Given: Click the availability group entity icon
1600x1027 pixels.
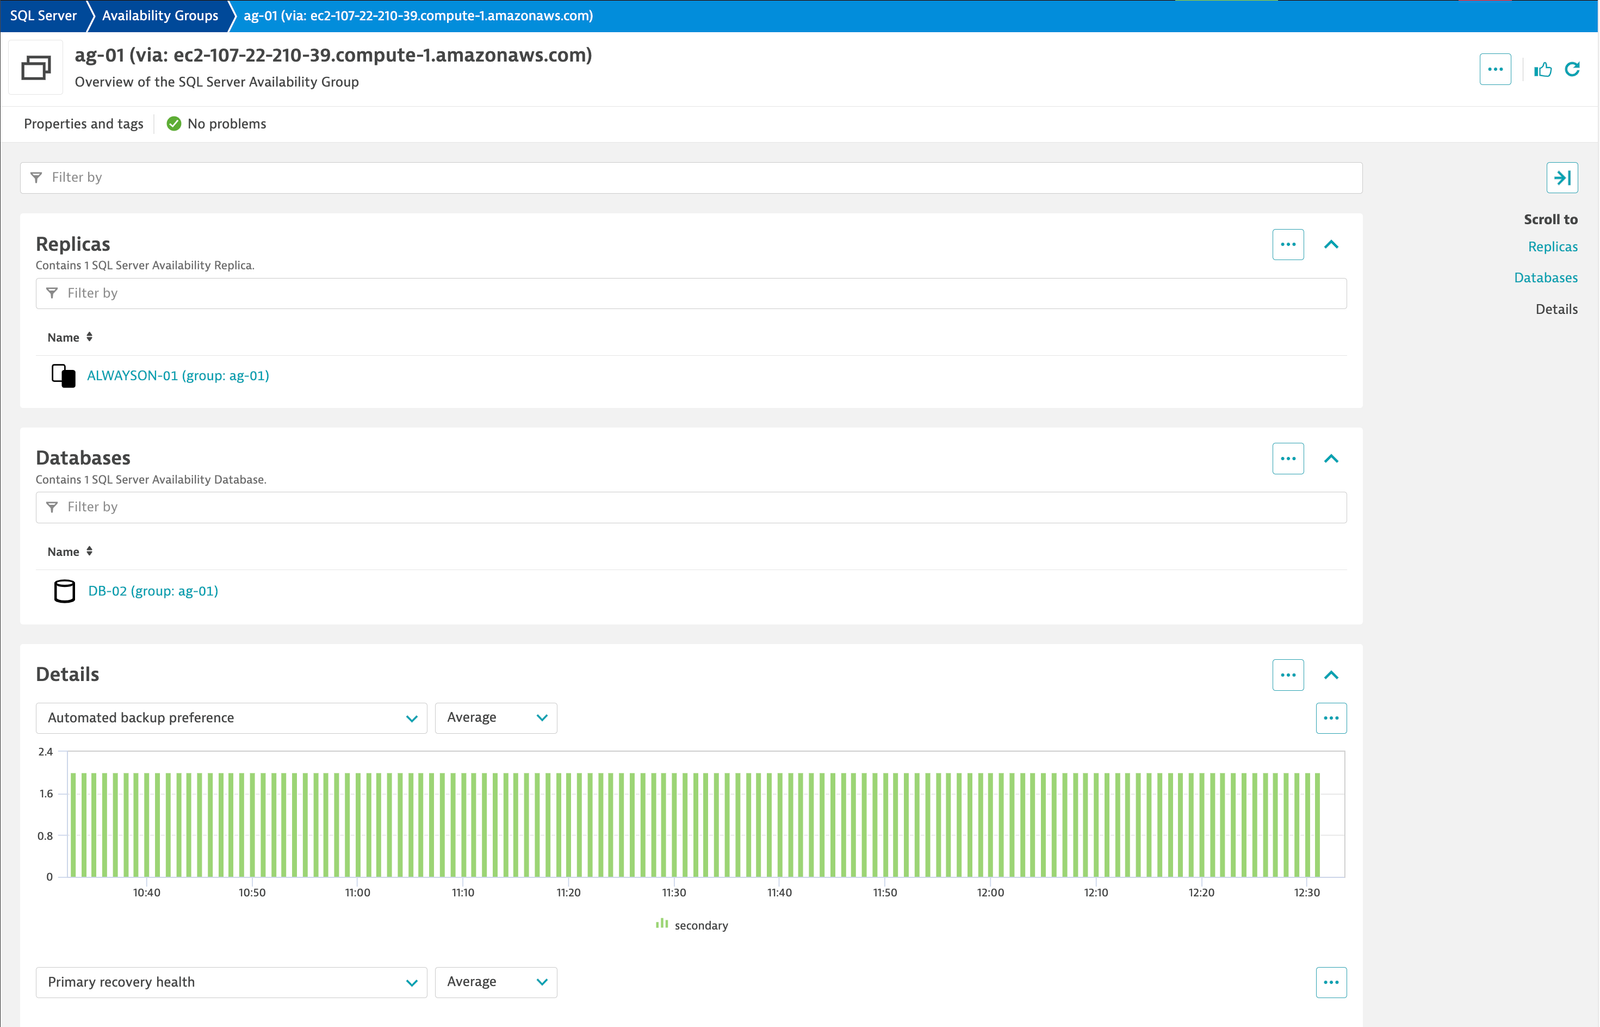Looking at the screenshot, I should point(36,68).
